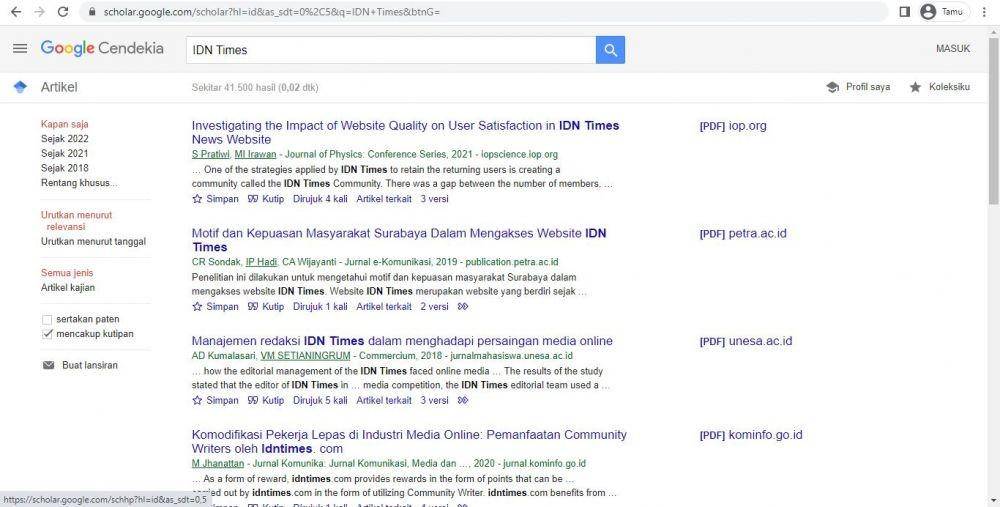Open Dirujuk 1 kali for Motif dan Kepuasan
Image resolution: width=1000 pixels, height=507 pixels.
(x=320, y=307)
